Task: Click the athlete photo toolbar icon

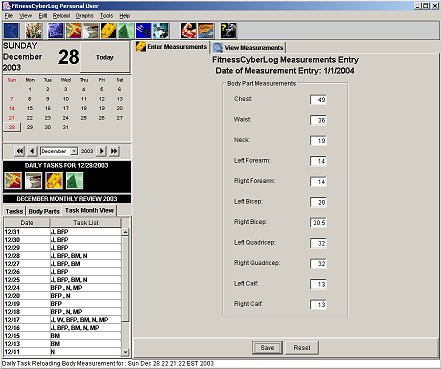Action: (x=161, y=31)
